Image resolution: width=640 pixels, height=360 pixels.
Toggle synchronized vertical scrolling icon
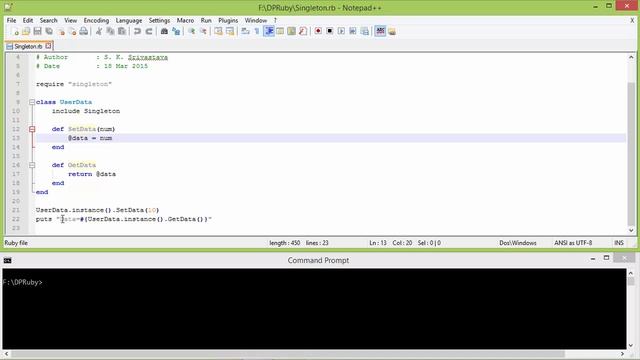pyautogui.click(x=218, y=31)
